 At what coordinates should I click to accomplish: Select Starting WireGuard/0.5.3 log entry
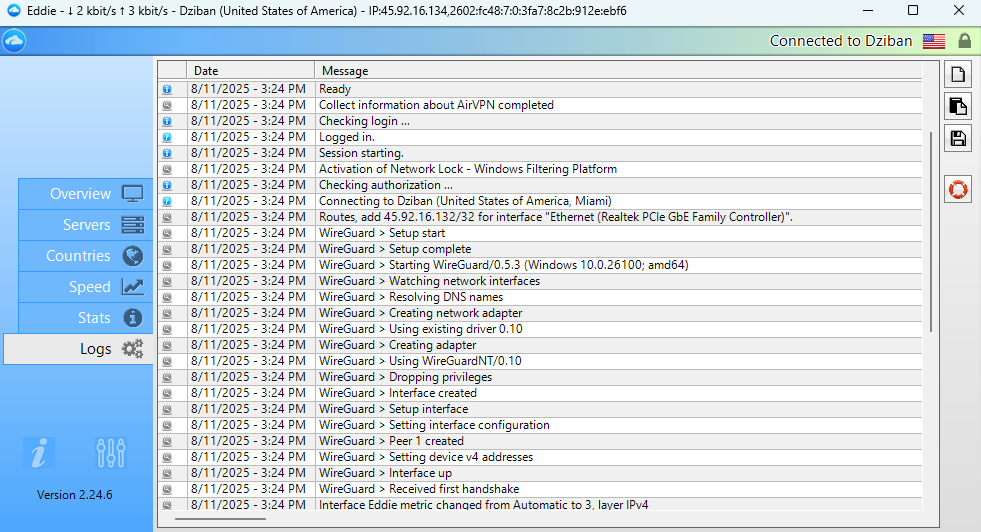tap(540, 265)
